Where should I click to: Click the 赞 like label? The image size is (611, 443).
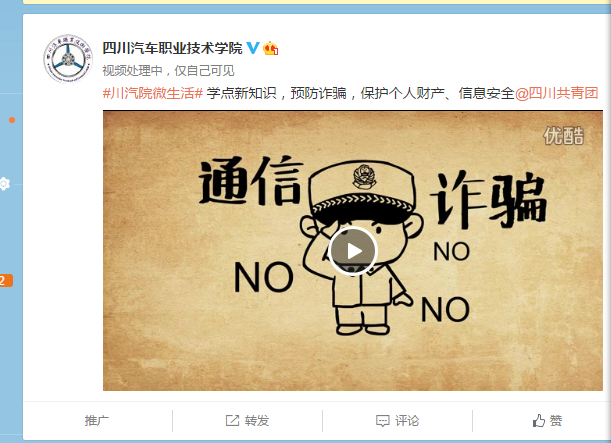coord(556,420)
